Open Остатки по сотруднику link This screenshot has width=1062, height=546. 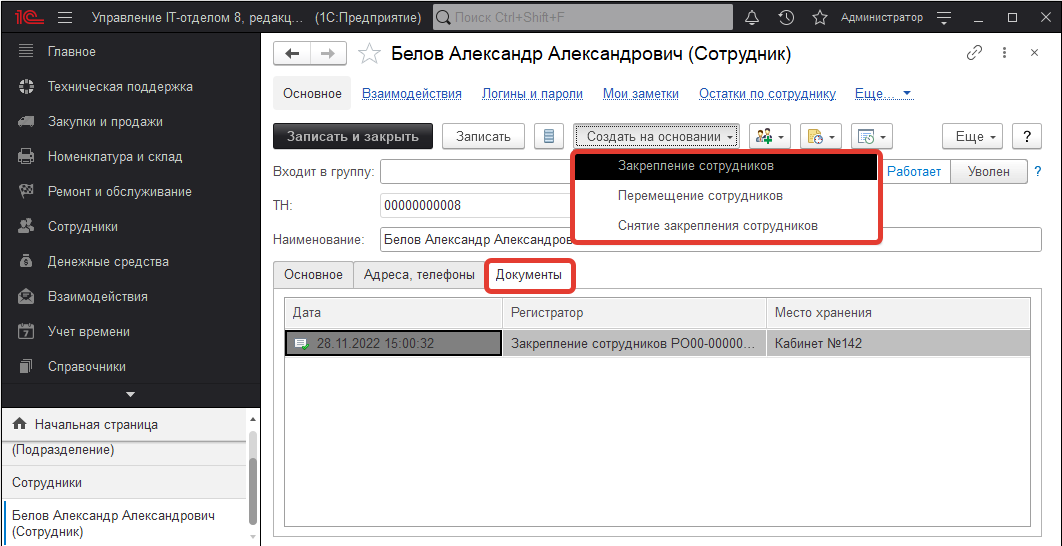click(x=767, y=93)
